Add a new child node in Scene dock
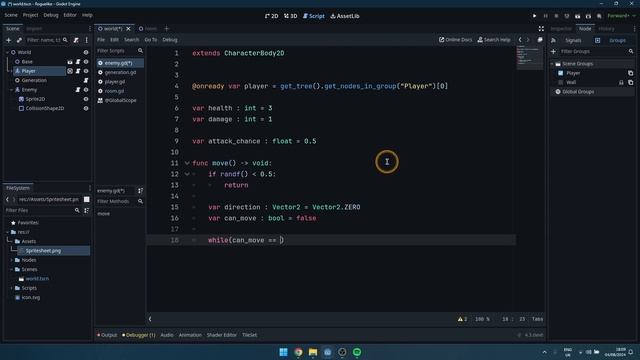Viewport: 640px width, 360px height. (x=9, y=40)
